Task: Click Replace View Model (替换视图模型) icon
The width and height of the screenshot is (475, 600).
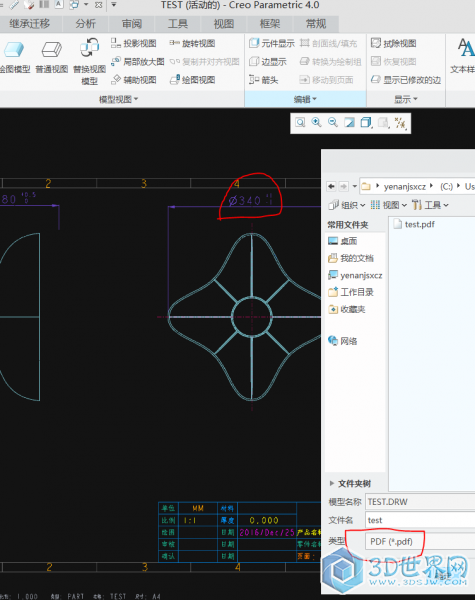Action: tap(90, 48)
